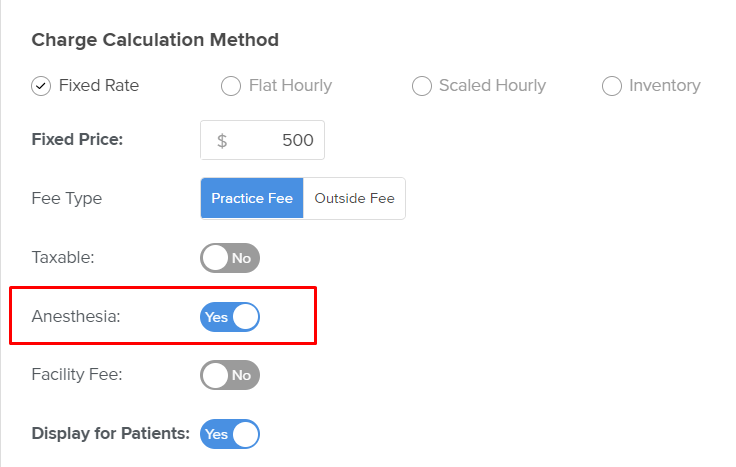
Task: Select the Scaled Hourly radio button
Action: pos(421,86)
